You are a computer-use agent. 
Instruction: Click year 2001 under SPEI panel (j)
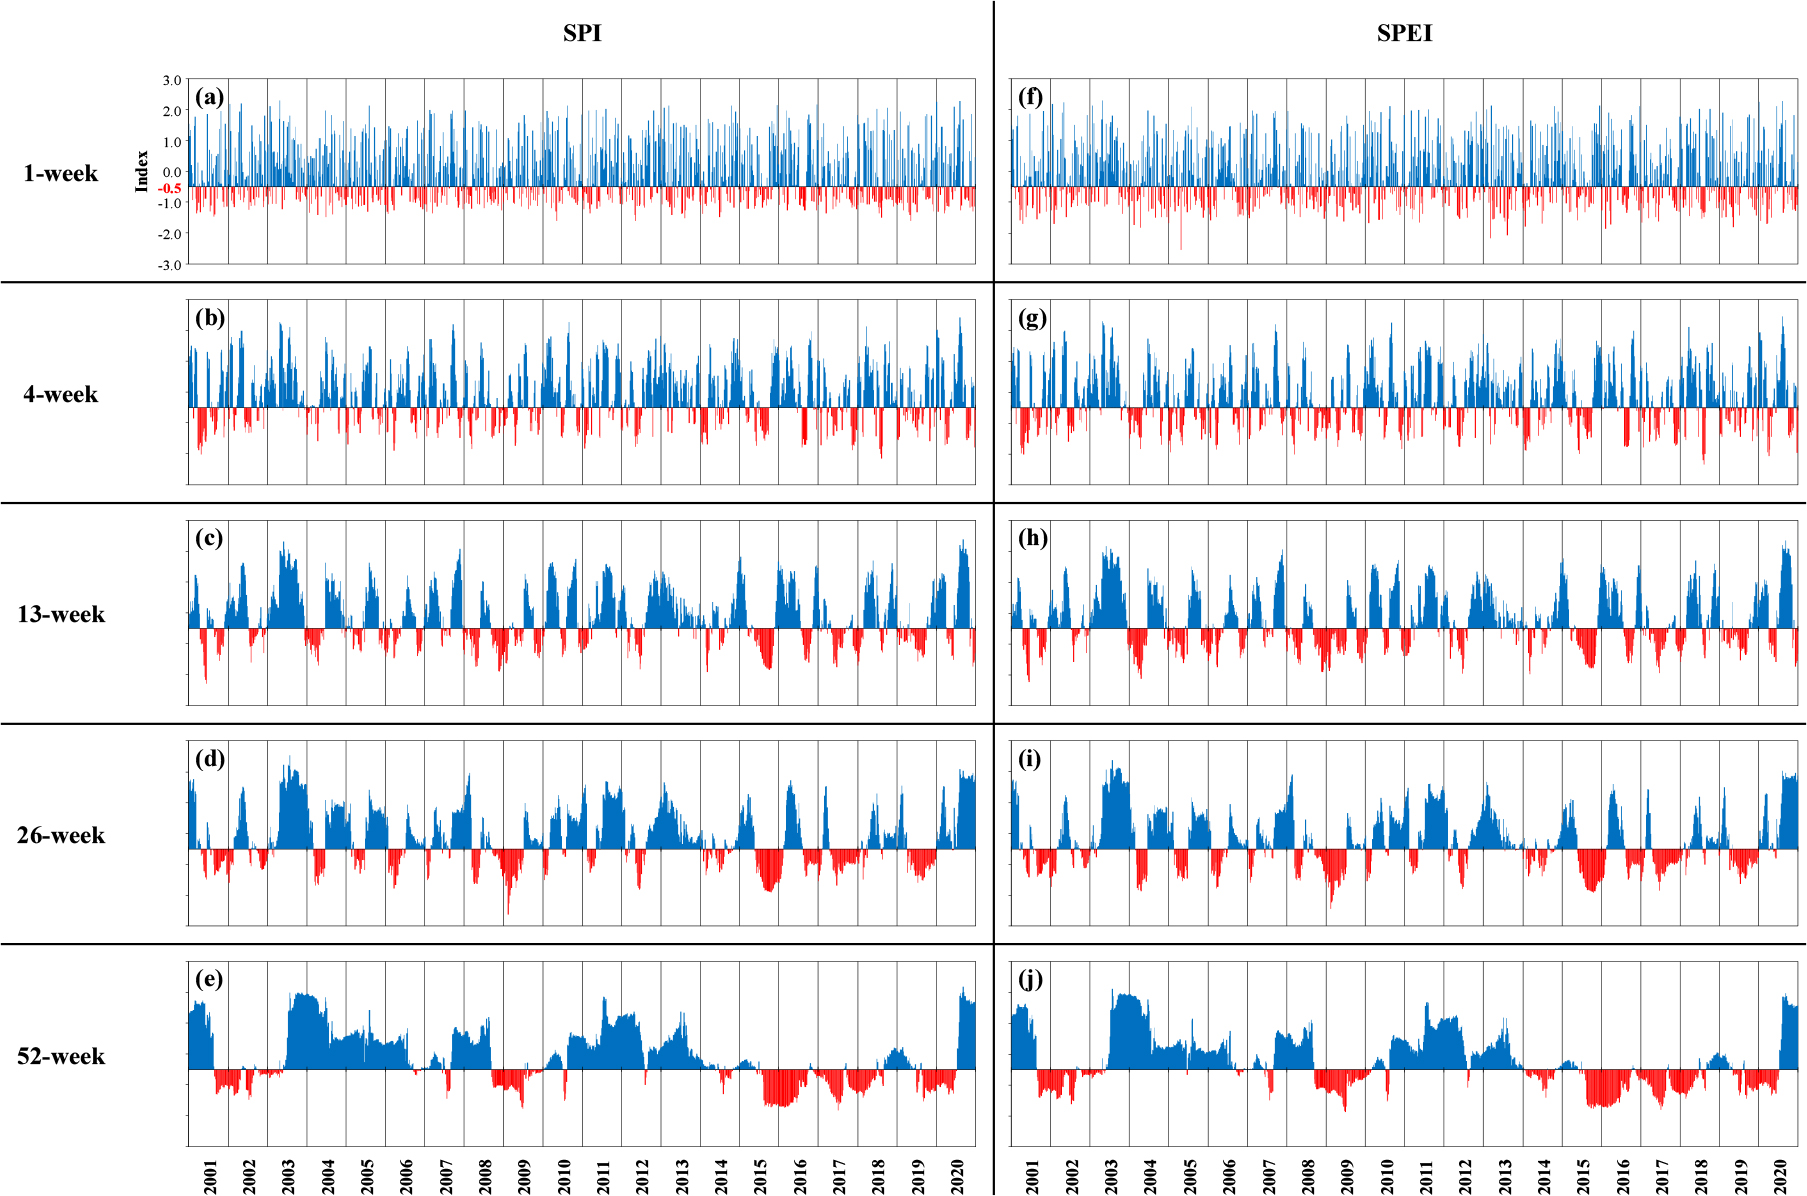click(1032, 1176)
